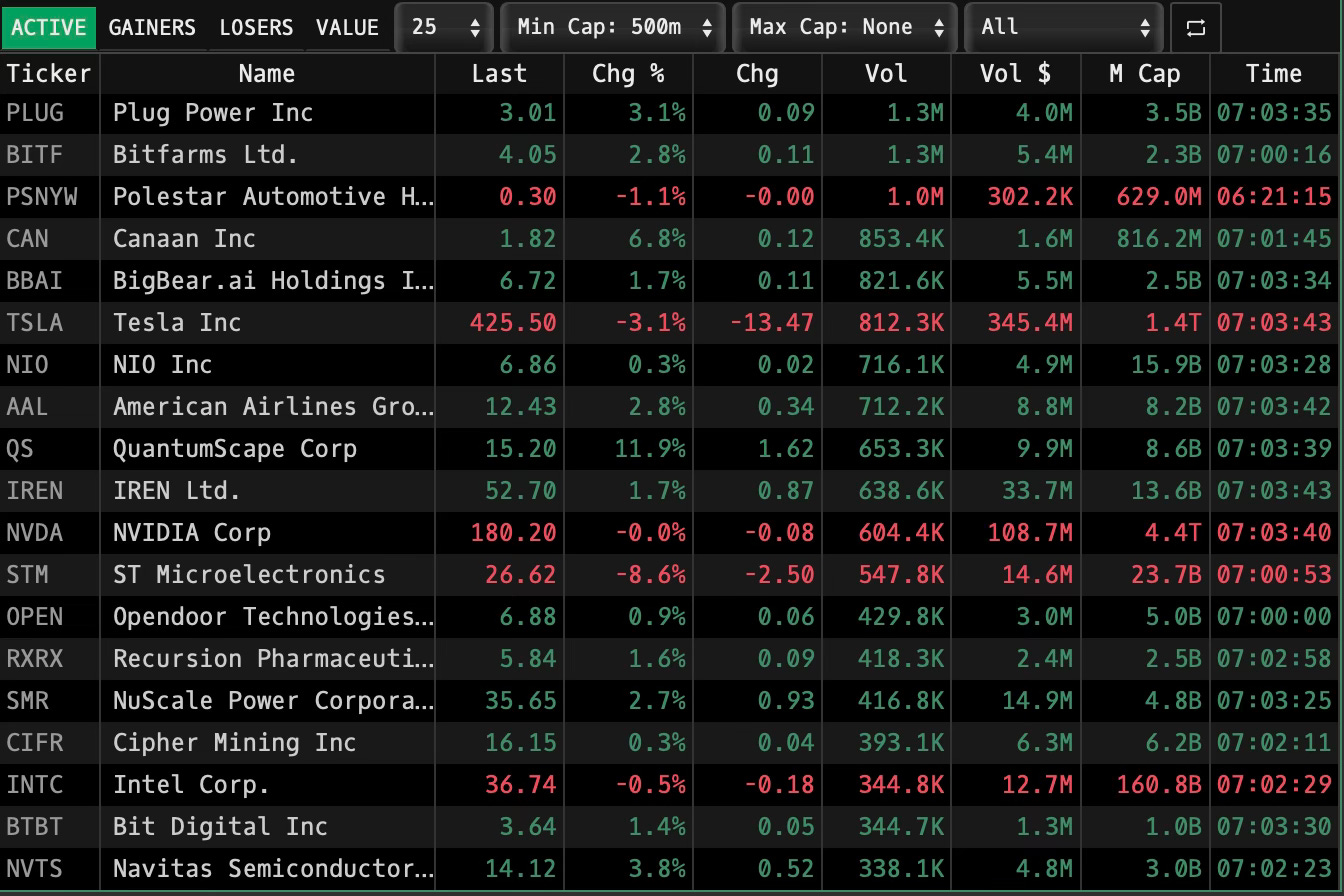
Task: Sort by the Last column header
Action: tap(499, 74)
